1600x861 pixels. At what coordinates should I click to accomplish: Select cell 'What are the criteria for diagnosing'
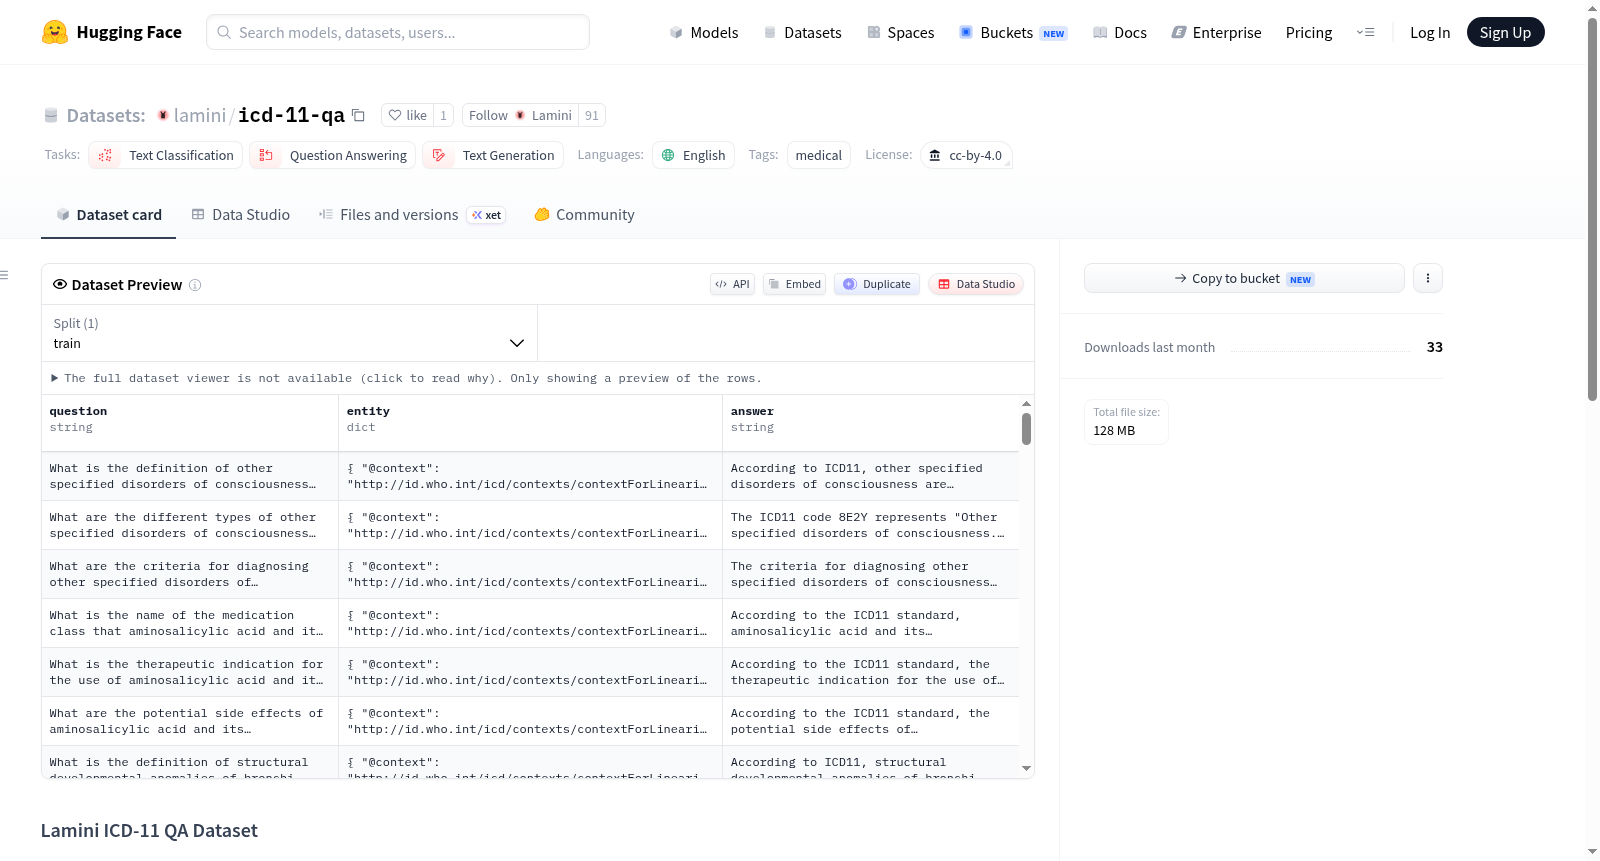[x=190, y=574]
